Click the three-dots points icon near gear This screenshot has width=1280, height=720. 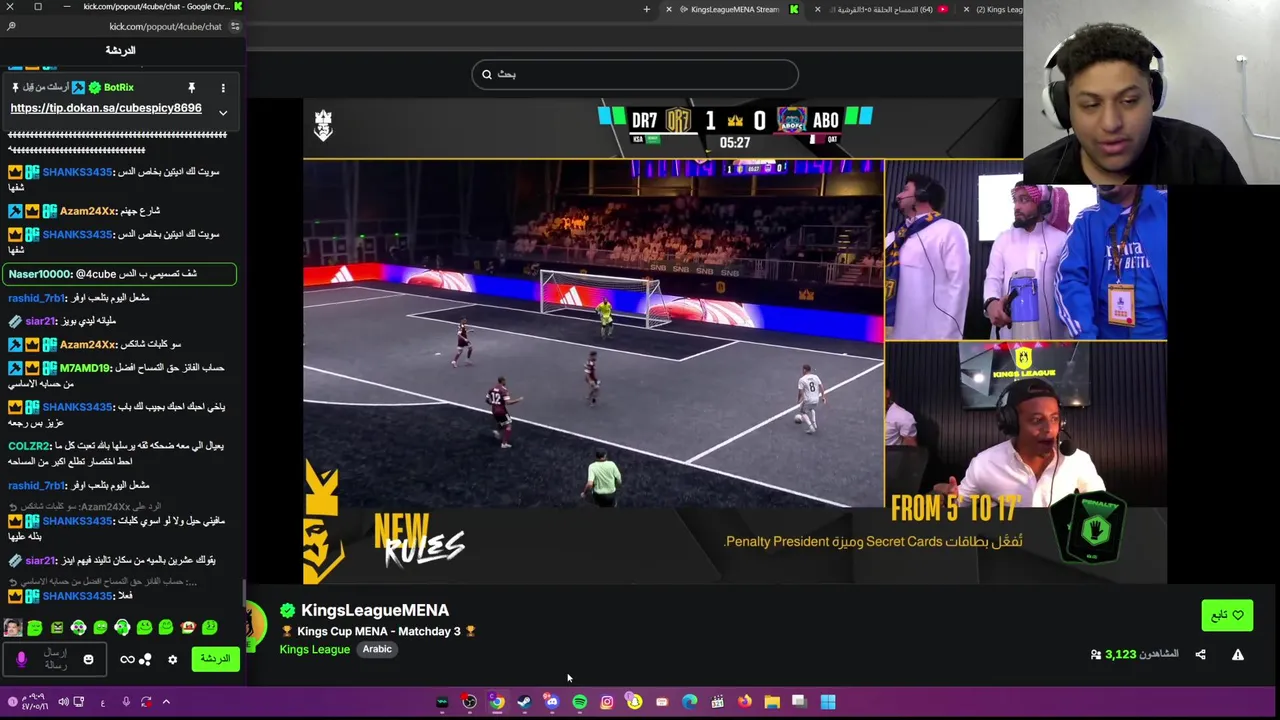pyautogui.click(x=146, y=659)
